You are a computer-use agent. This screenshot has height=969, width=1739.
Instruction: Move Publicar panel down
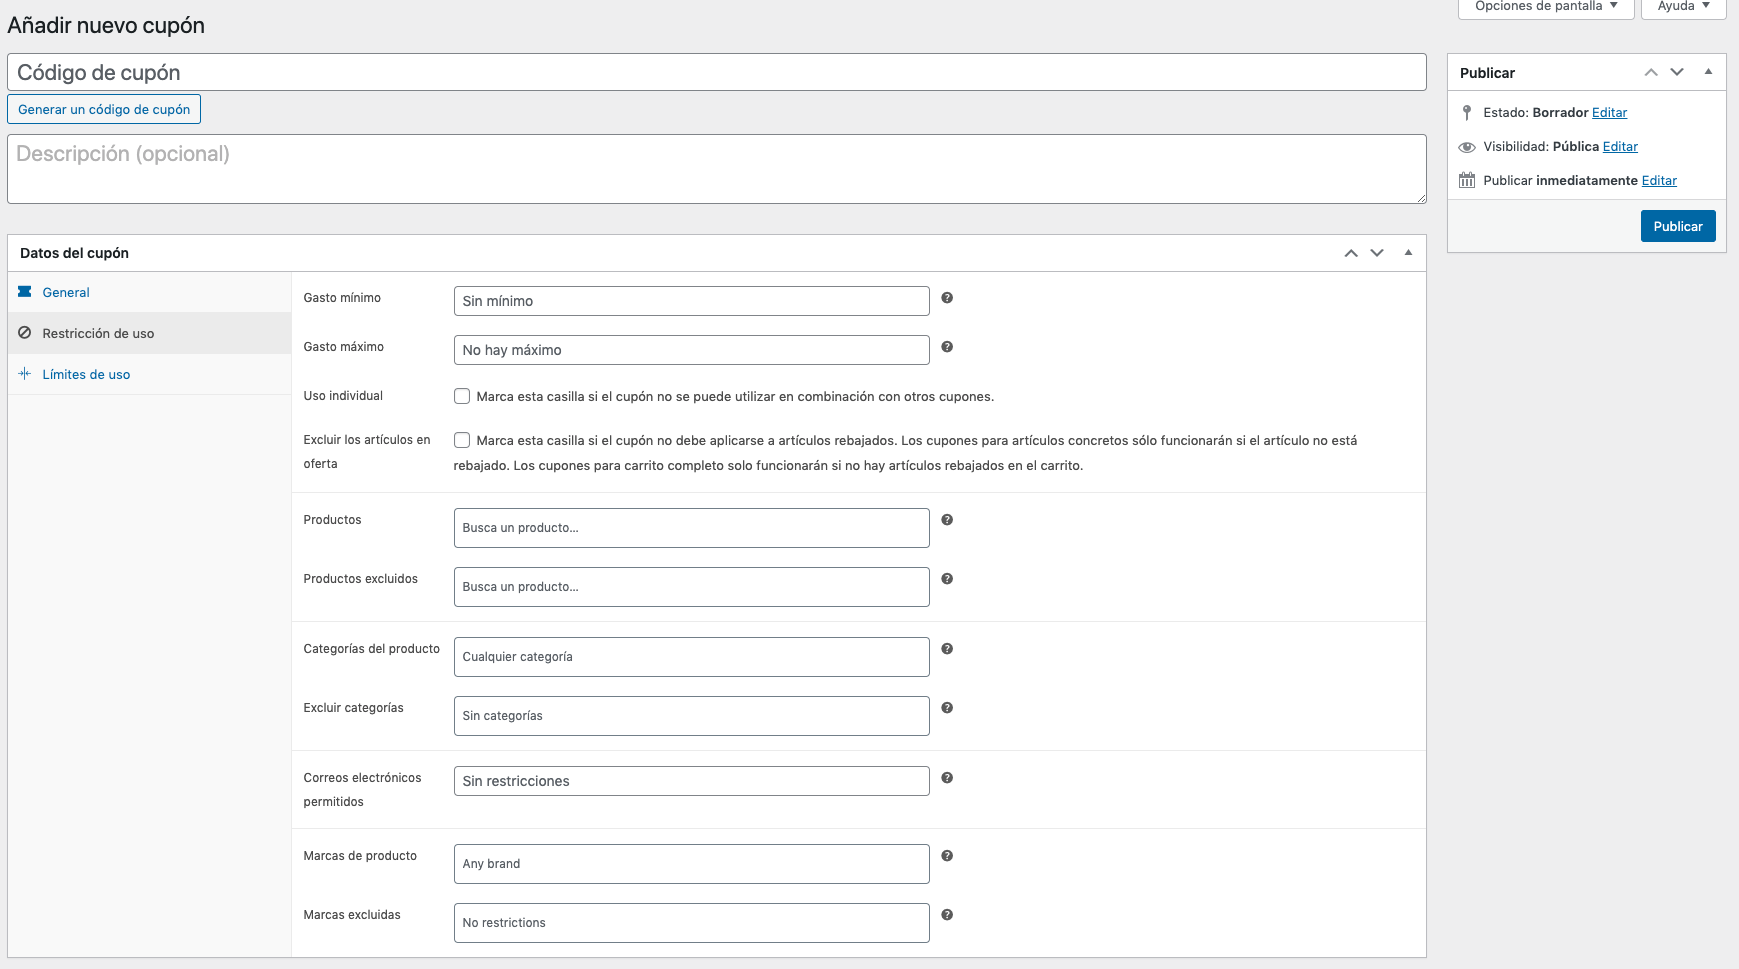coord(1677,72)
